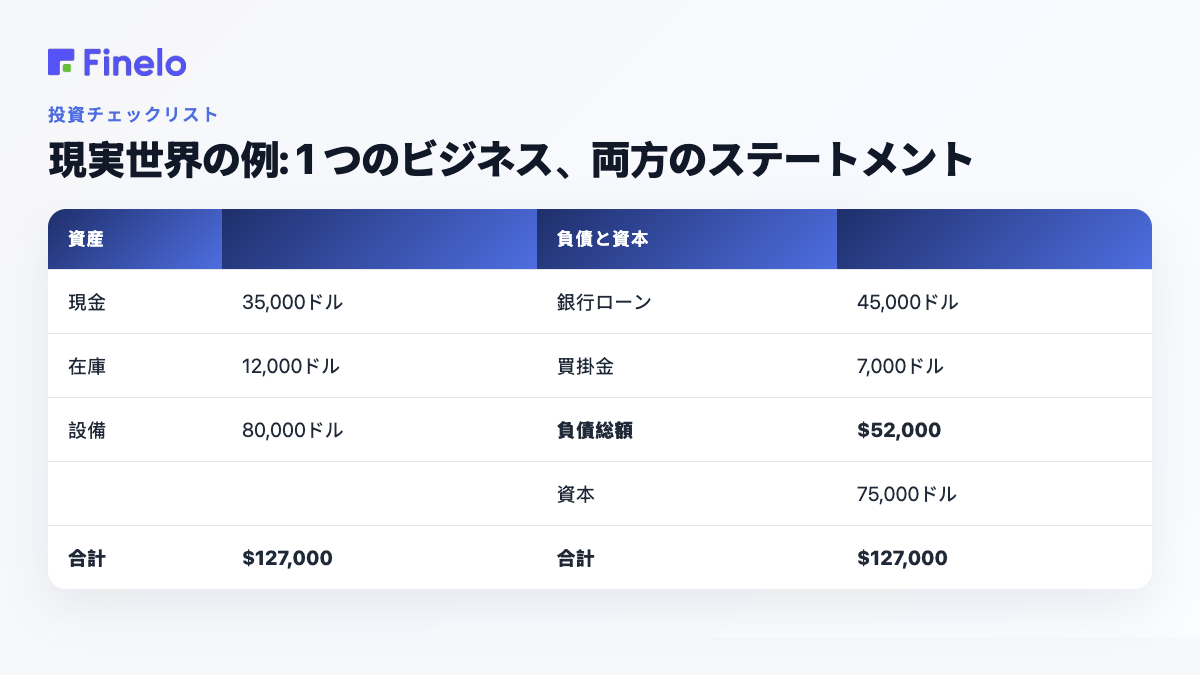Click the 銀行ローン row label
Image resolution: width=1200 pixels, height=675 pixels.
click(604, 302)
